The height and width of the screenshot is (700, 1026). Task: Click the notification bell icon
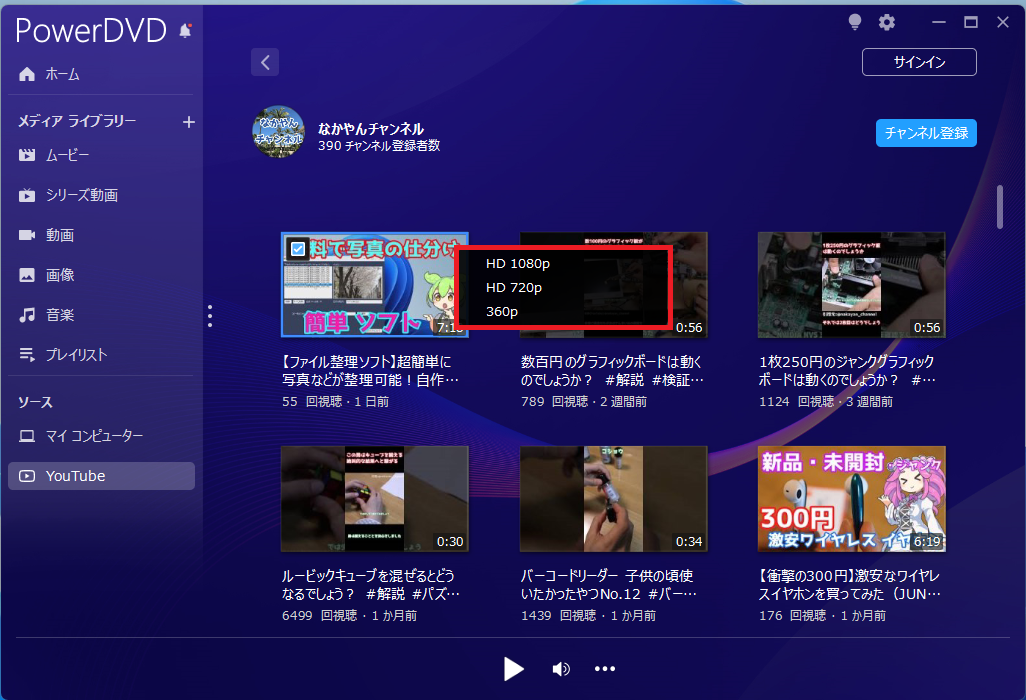point(185,30)
